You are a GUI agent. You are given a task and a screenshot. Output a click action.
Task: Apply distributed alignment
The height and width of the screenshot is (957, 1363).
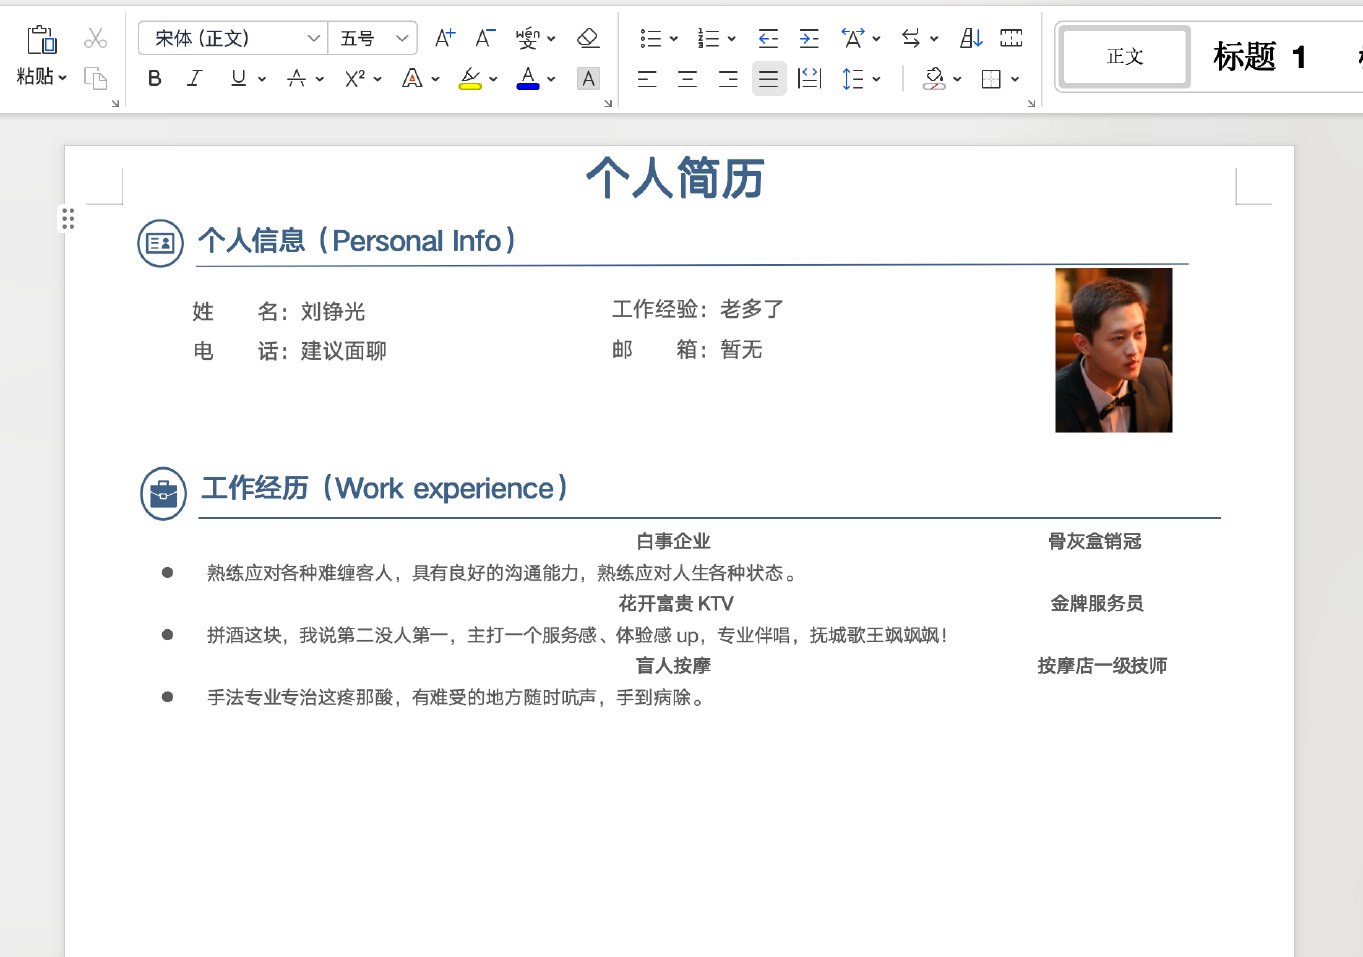coord(809,78)
